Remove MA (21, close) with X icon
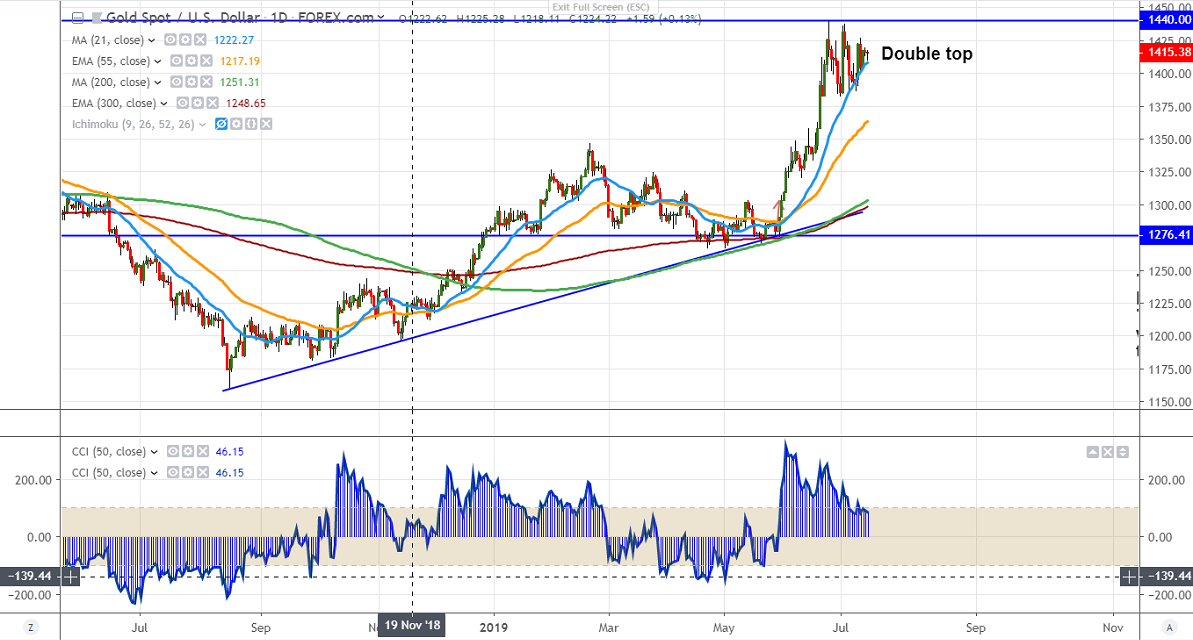The height and width of the screenshot is (640, 1193). tap(200, 40)
